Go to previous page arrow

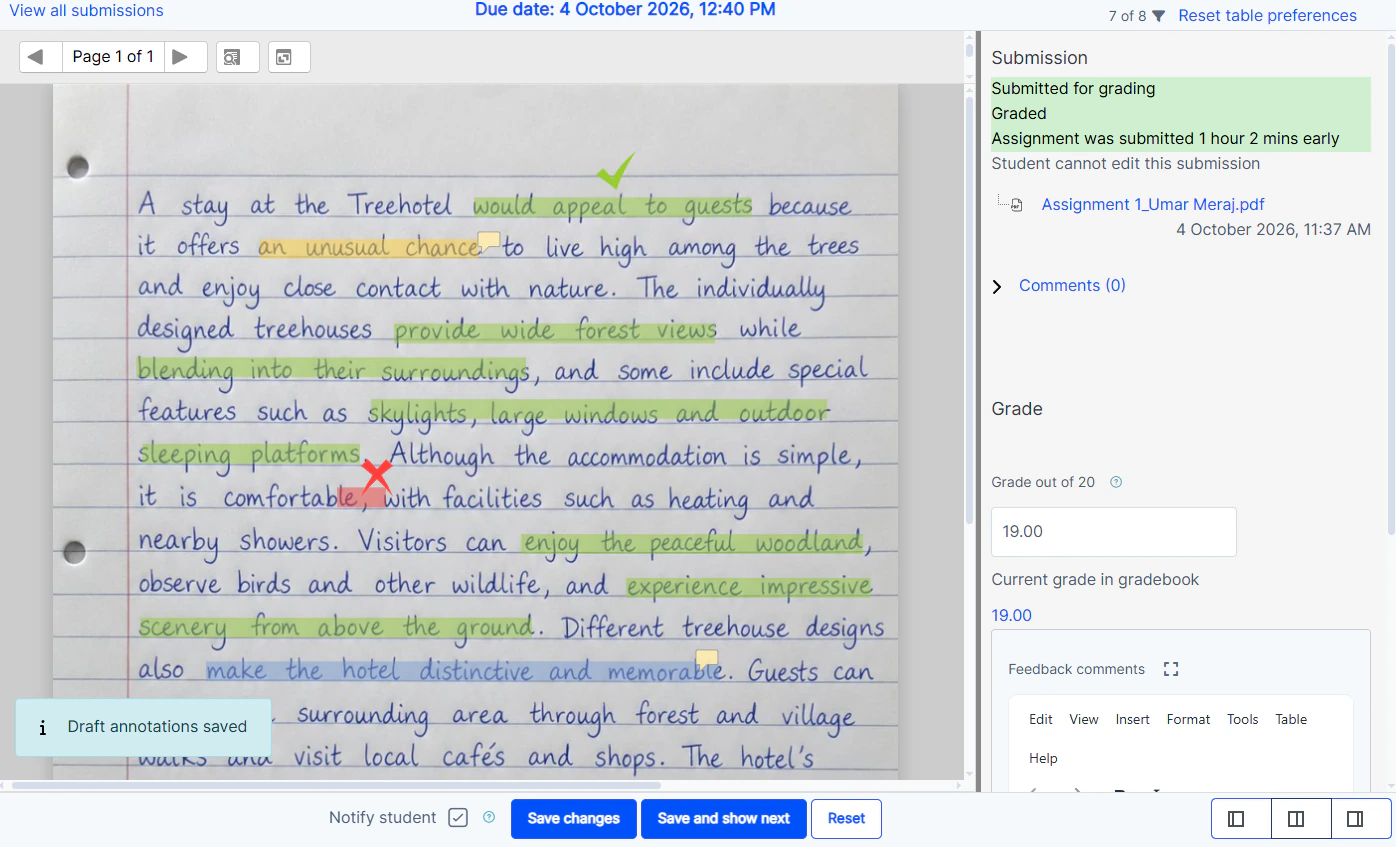36,57
